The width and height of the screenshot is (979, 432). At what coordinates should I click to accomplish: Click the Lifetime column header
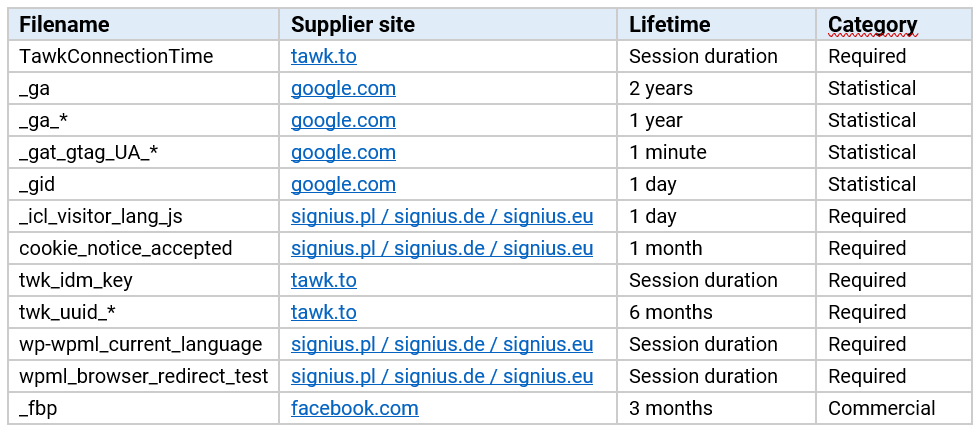(x=669, y=25)
